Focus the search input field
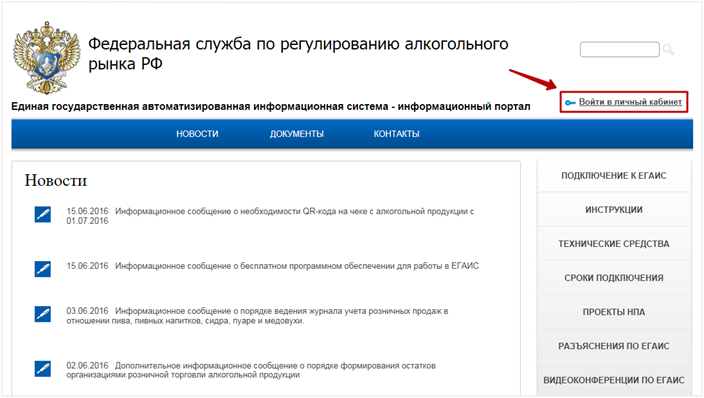 (x=620, y=49)
